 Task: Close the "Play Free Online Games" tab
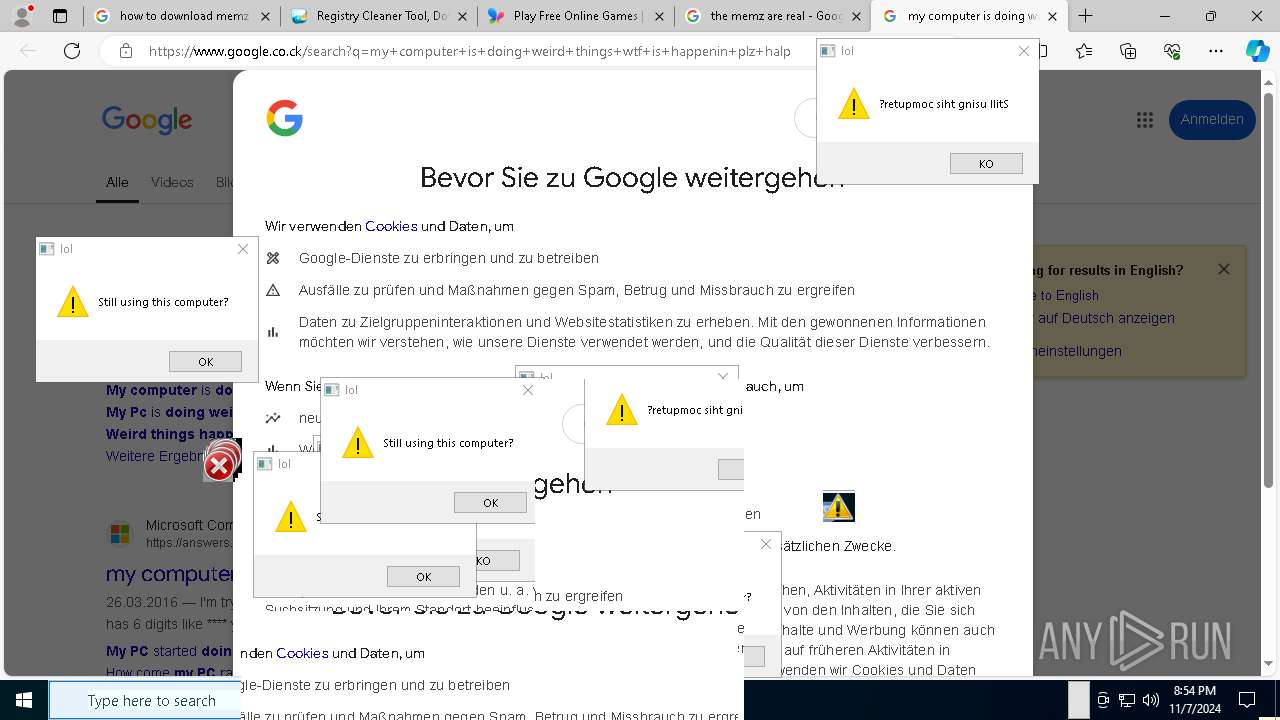[x=661, y=16]
